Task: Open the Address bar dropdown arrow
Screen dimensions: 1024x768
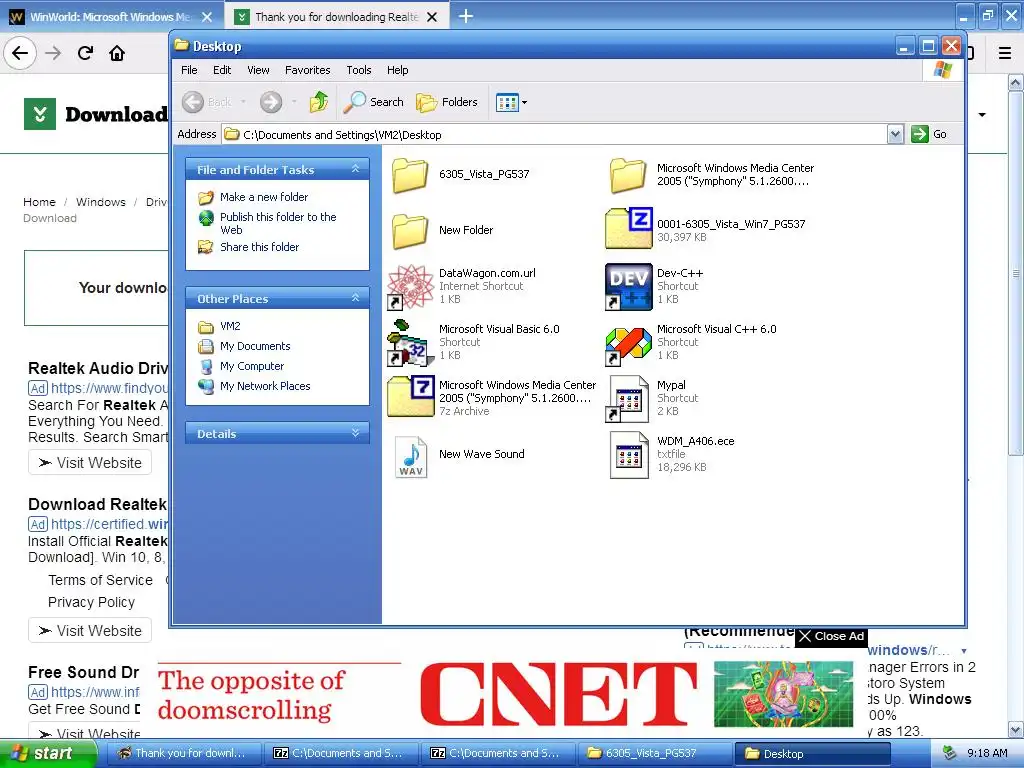Action: click(x=895, y=134)
